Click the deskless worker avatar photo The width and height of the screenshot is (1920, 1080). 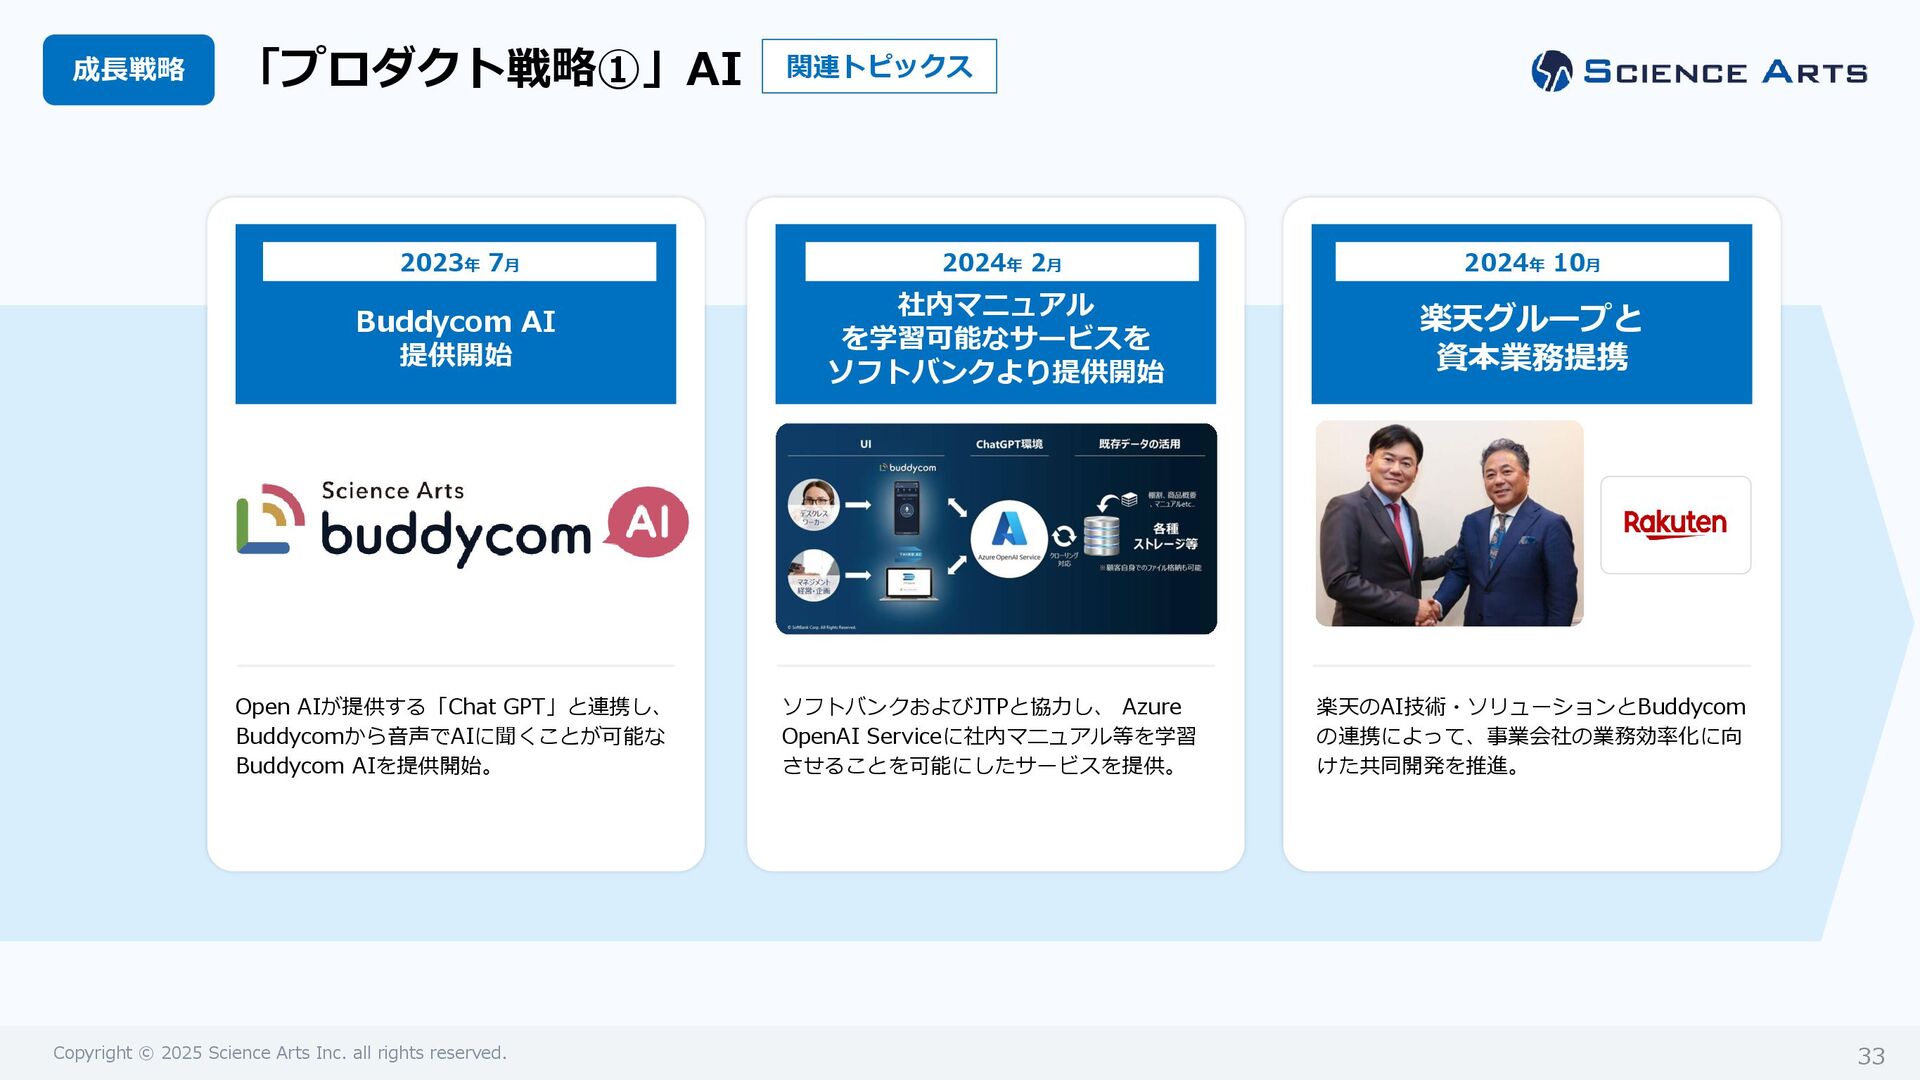(x=813, y=504)
